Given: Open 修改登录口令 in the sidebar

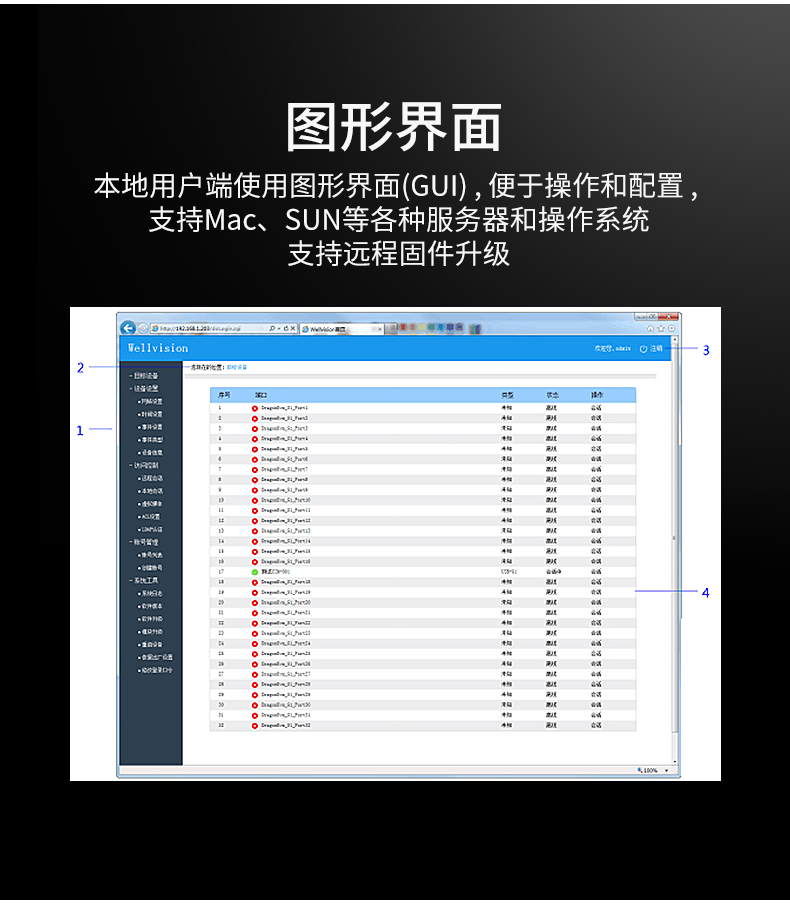Looking at the screenshot, I should pyautogui.click(x=156, y=670).
